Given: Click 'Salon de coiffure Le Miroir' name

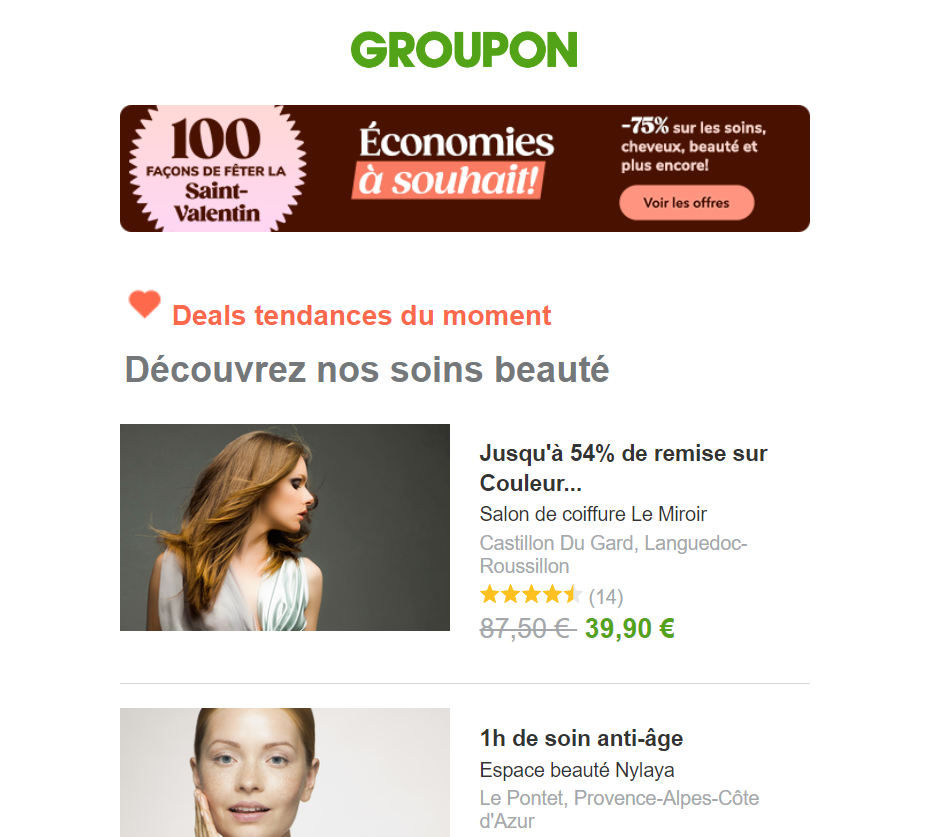Looking at the screenshot, I should (593, 514).
